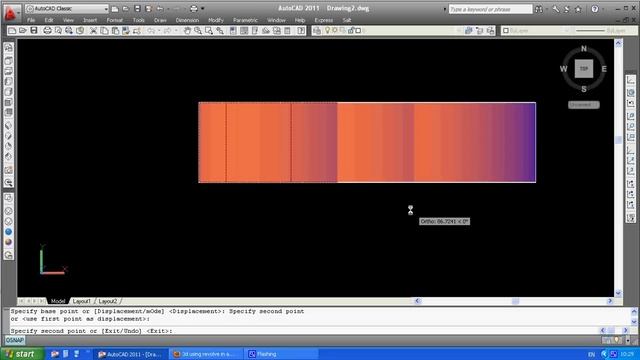The image size is (640, 360).
Task: Click the TOP face of the ViewCube
Action: pos(584,69)
